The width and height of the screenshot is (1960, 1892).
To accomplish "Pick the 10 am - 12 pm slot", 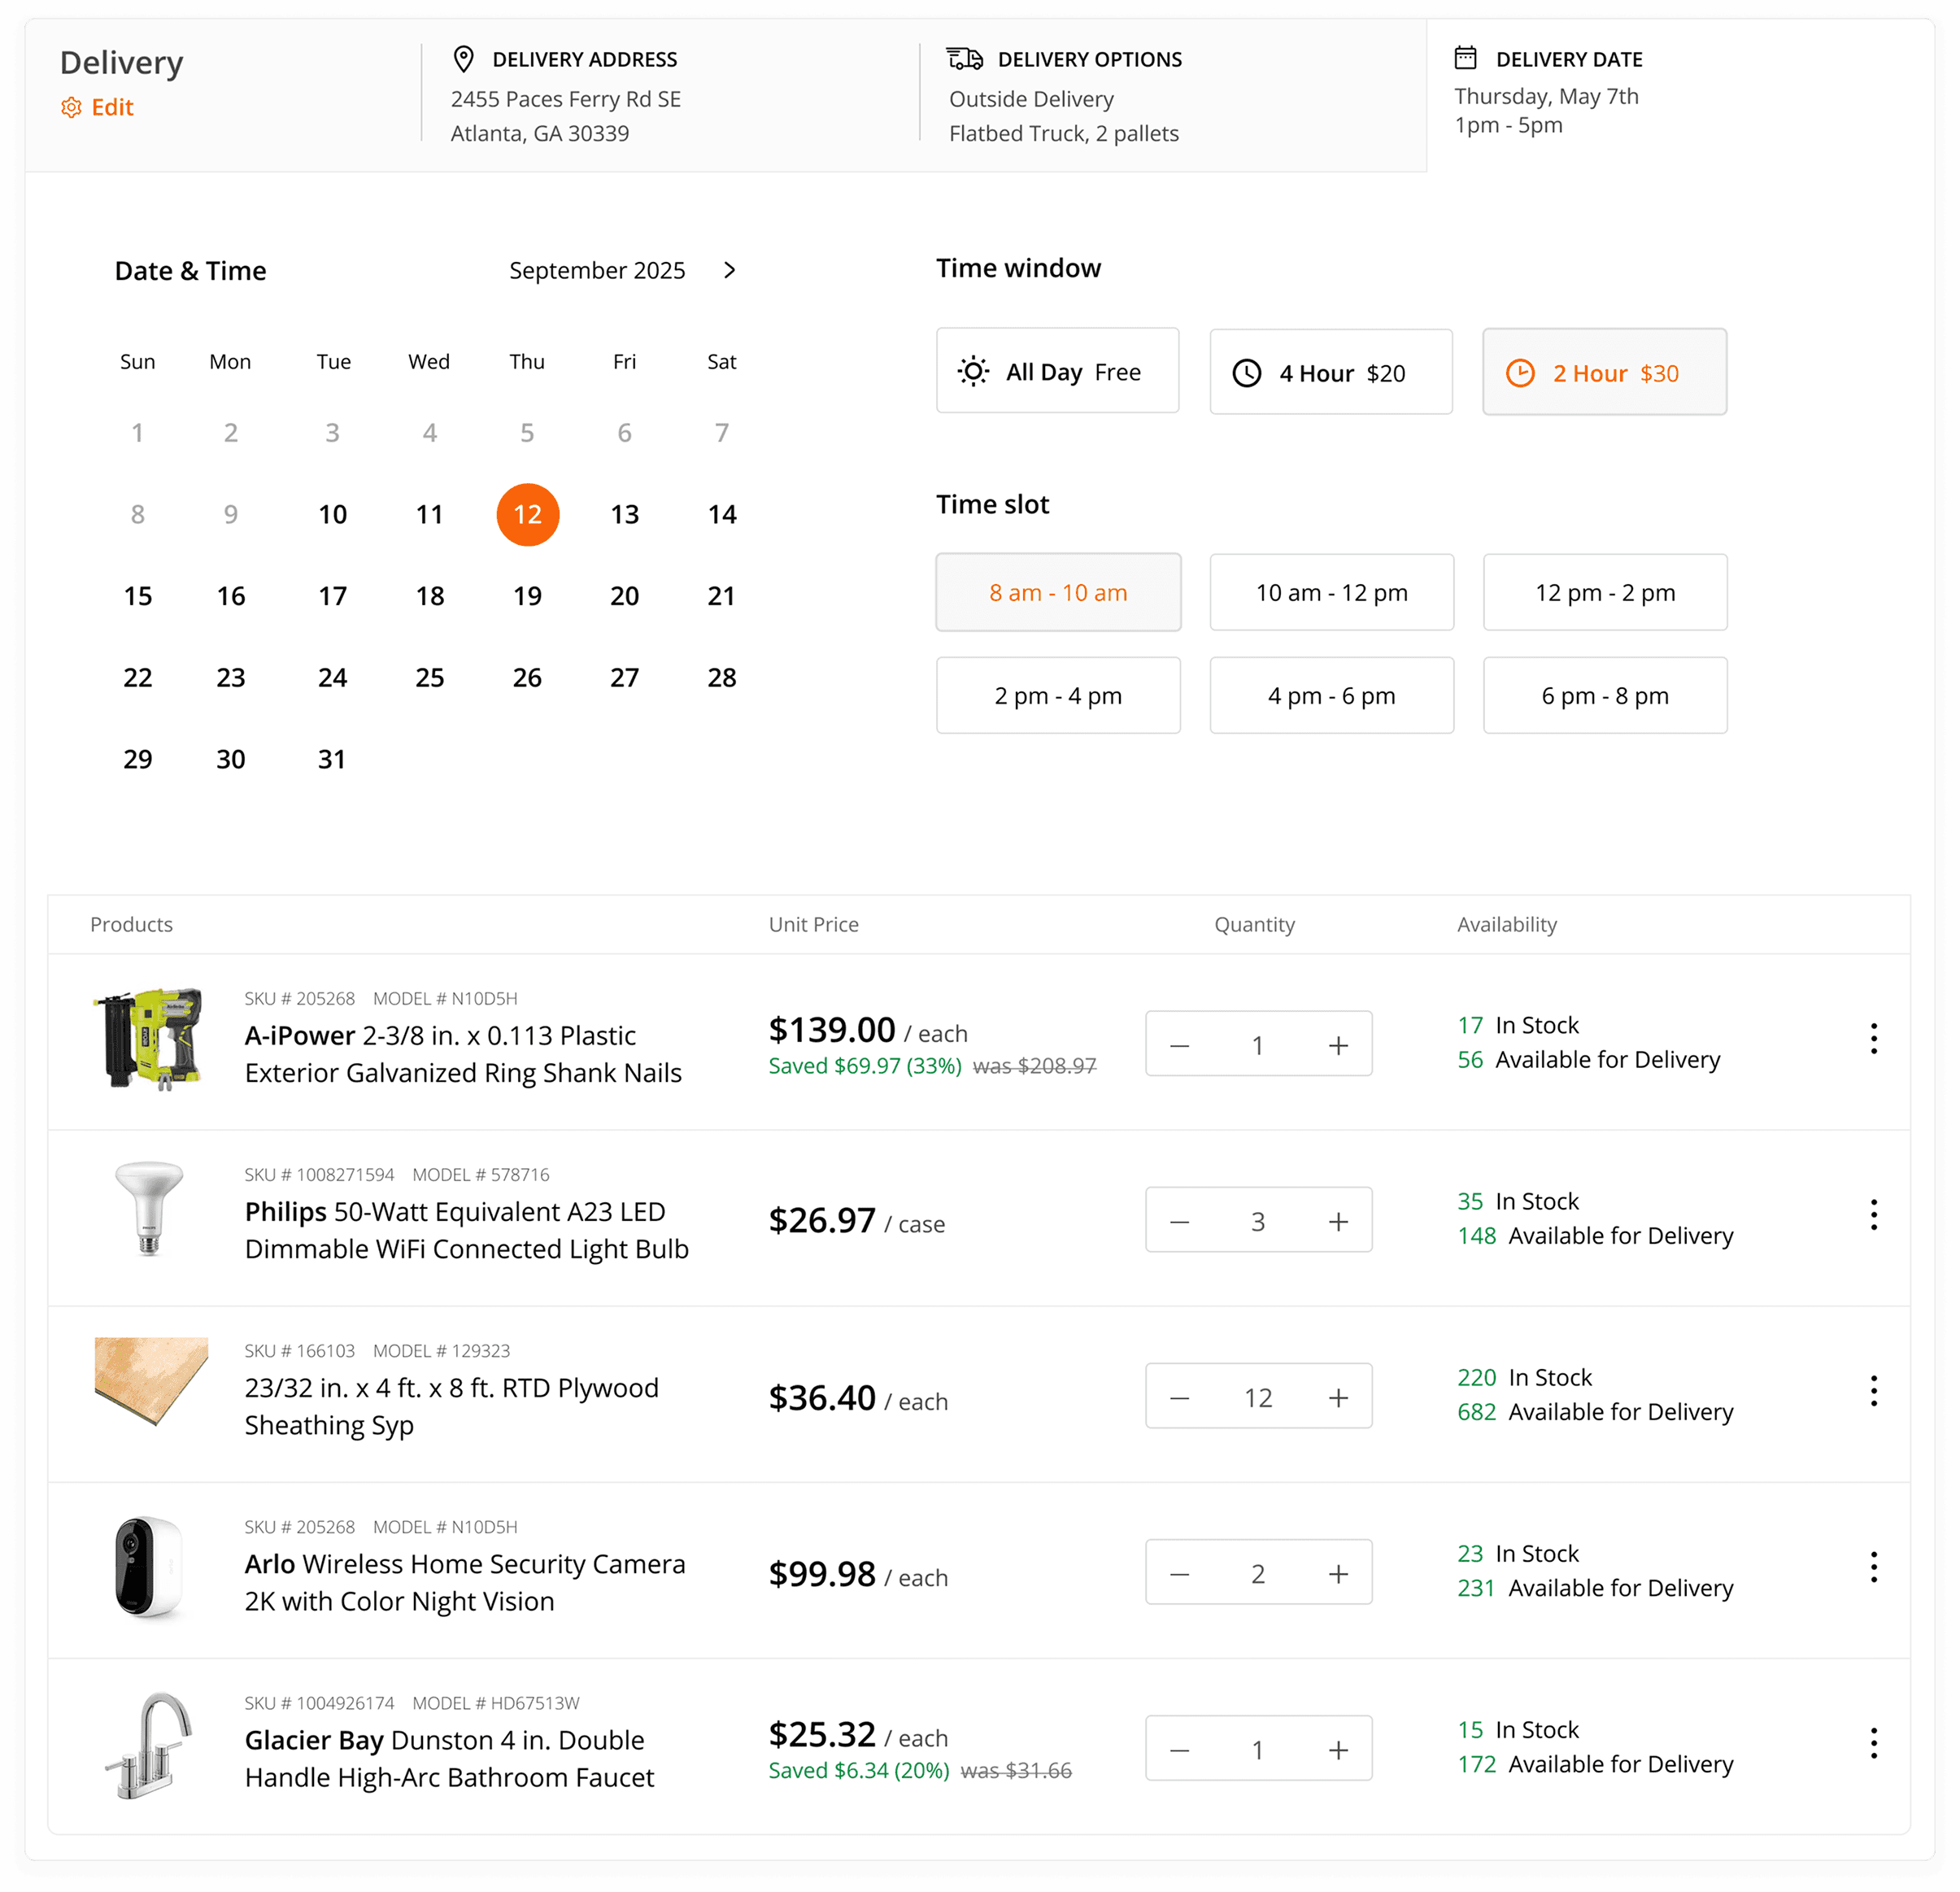I will [x=1331, y=593].
